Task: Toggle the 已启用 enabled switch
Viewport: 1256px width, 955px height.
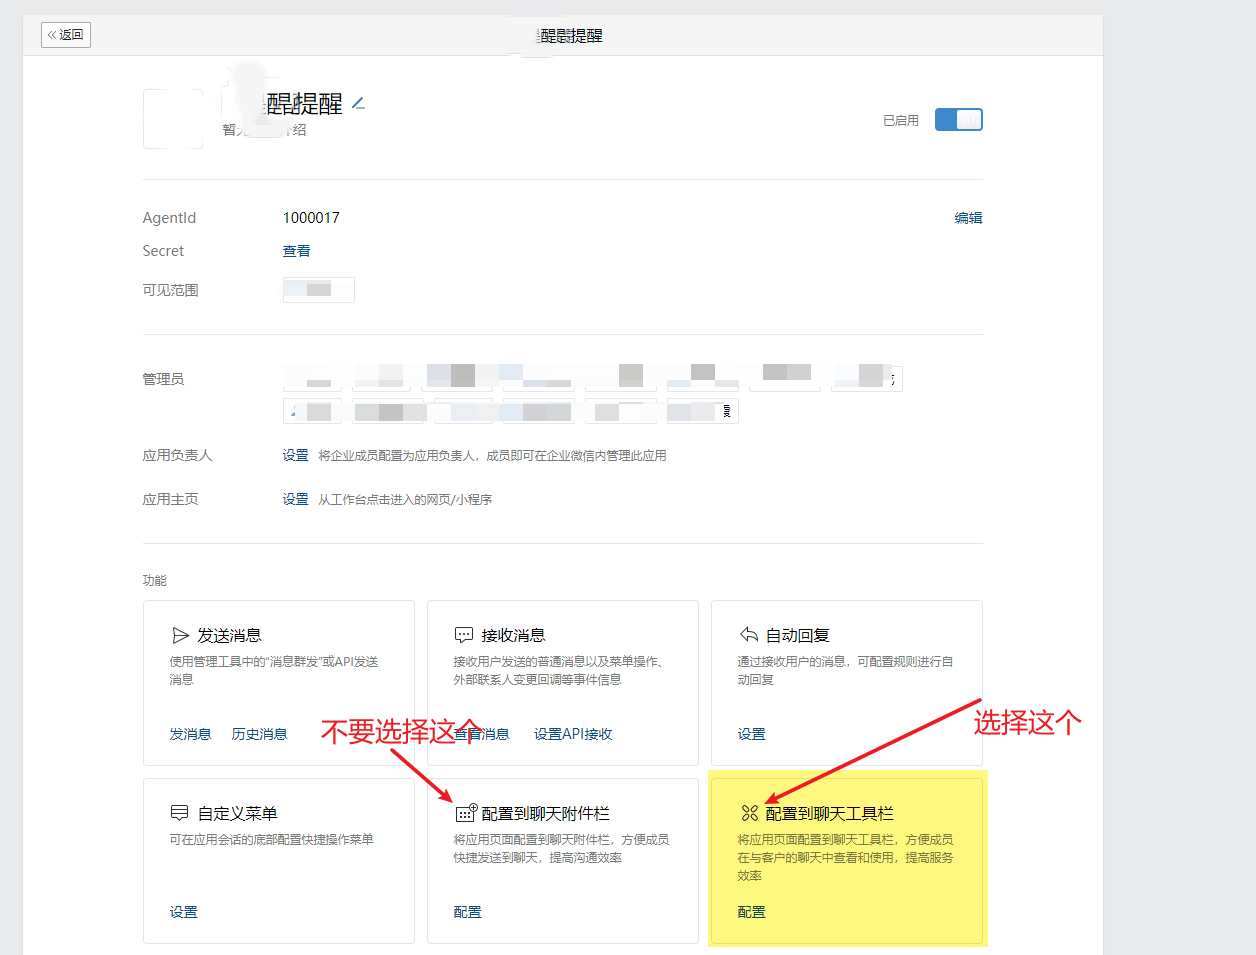Action: point(958,120)
